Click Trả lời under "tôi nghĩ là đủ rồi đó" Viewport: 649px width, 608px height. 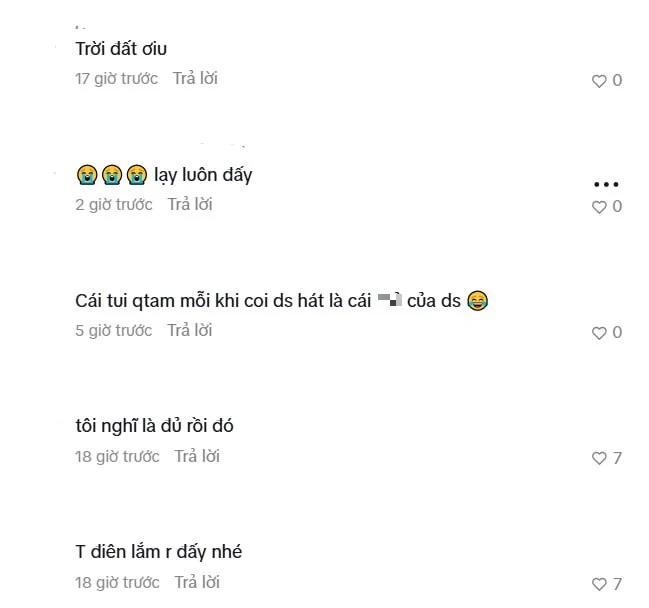pyautogui.click(x=197, y=456)
